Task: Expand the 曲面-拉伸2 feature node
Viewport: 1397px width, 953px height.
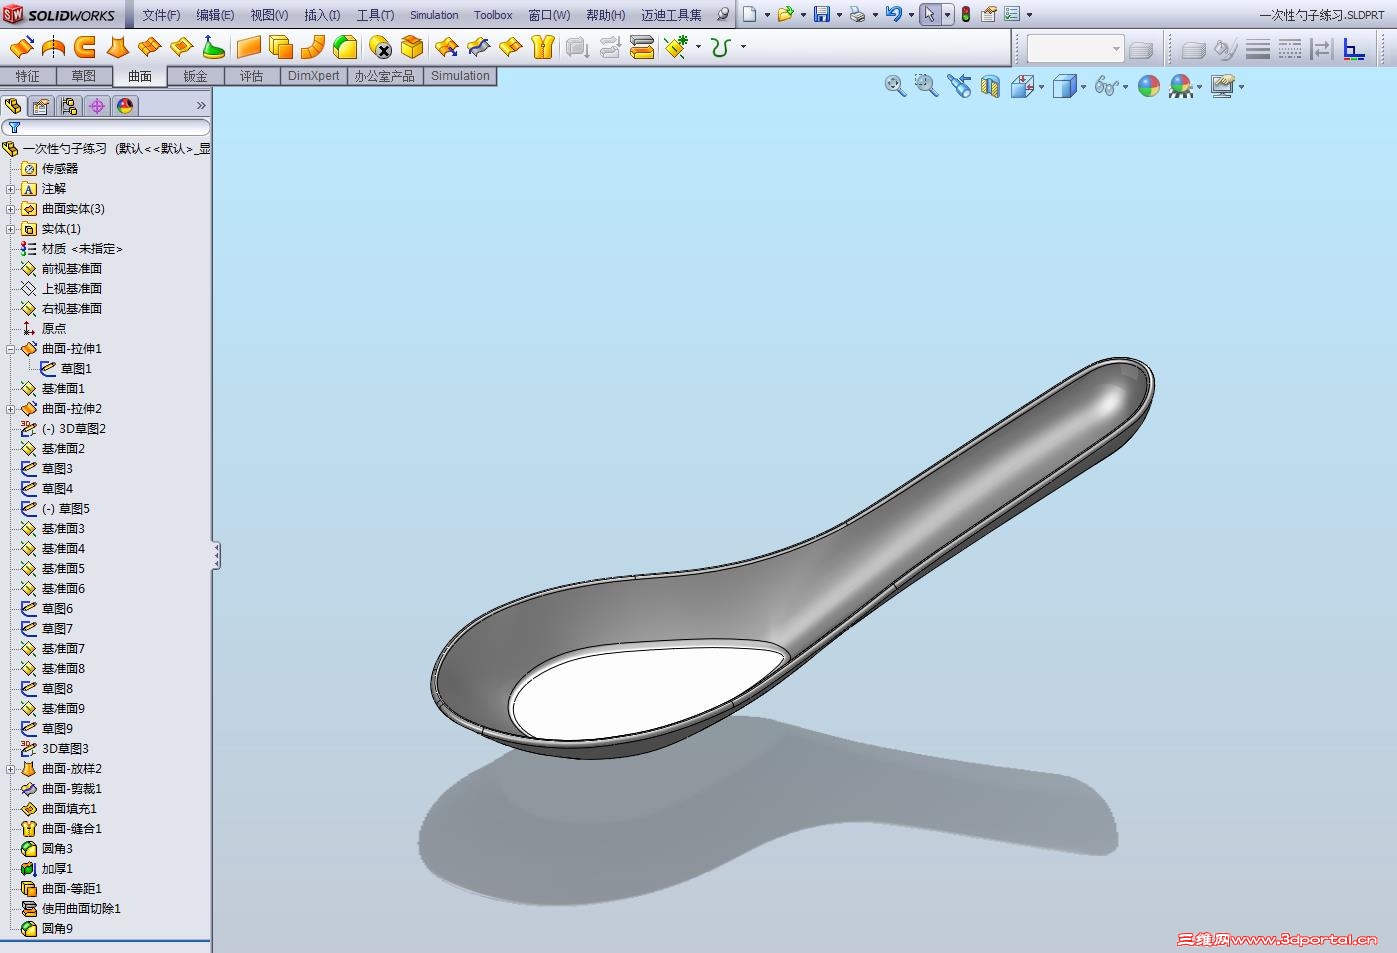Action: pyautogui.click(x=11, y=409)
